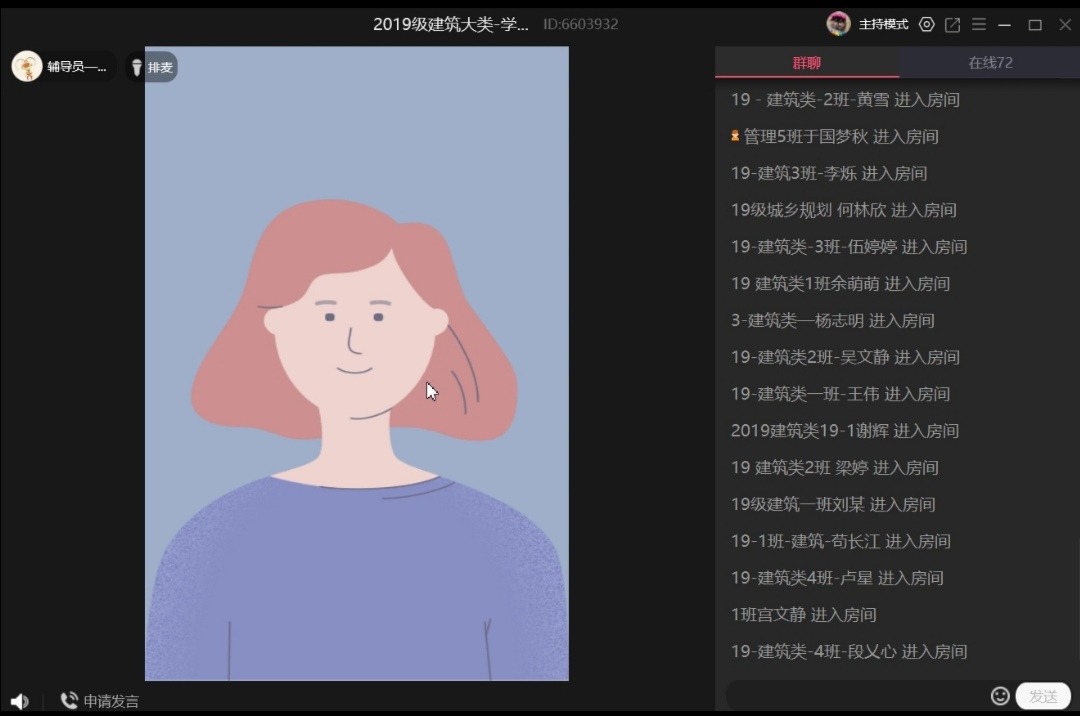
Task: Click message 19 建筑类1班余萌萌 进入房间
Action: click(840, 284)
